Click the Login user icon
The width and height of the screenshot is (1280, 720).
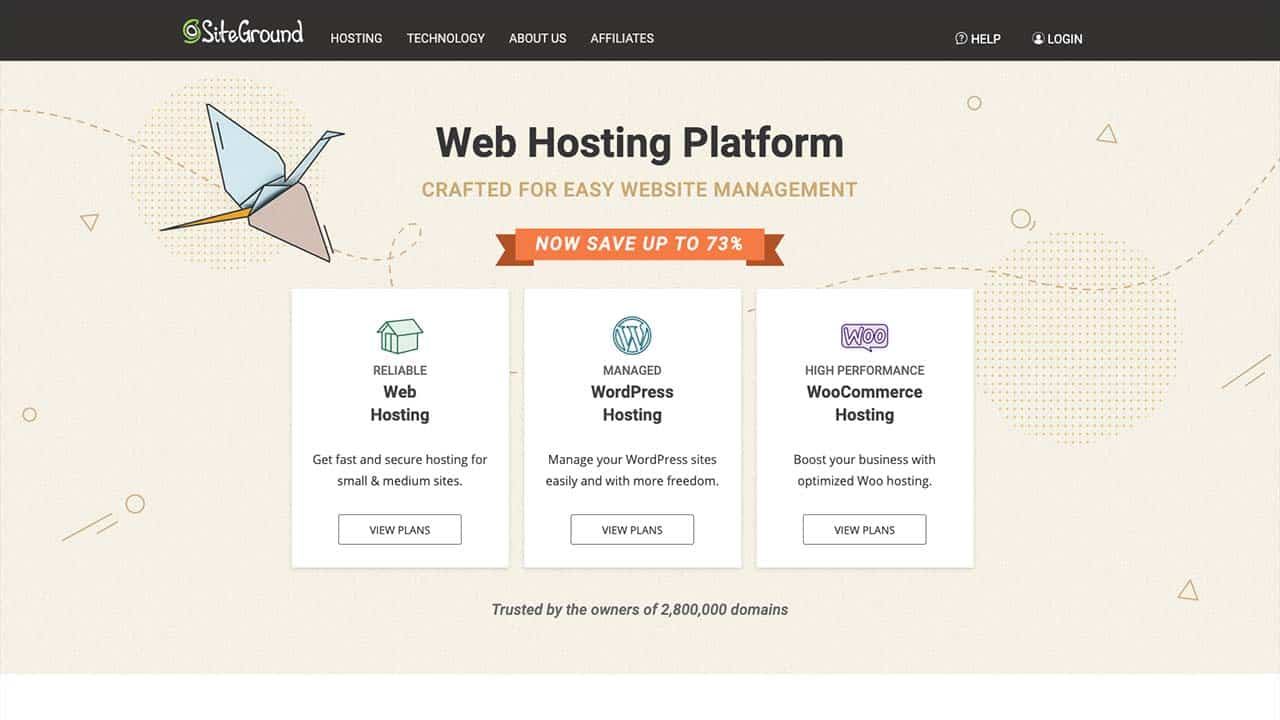point(1036,38)
